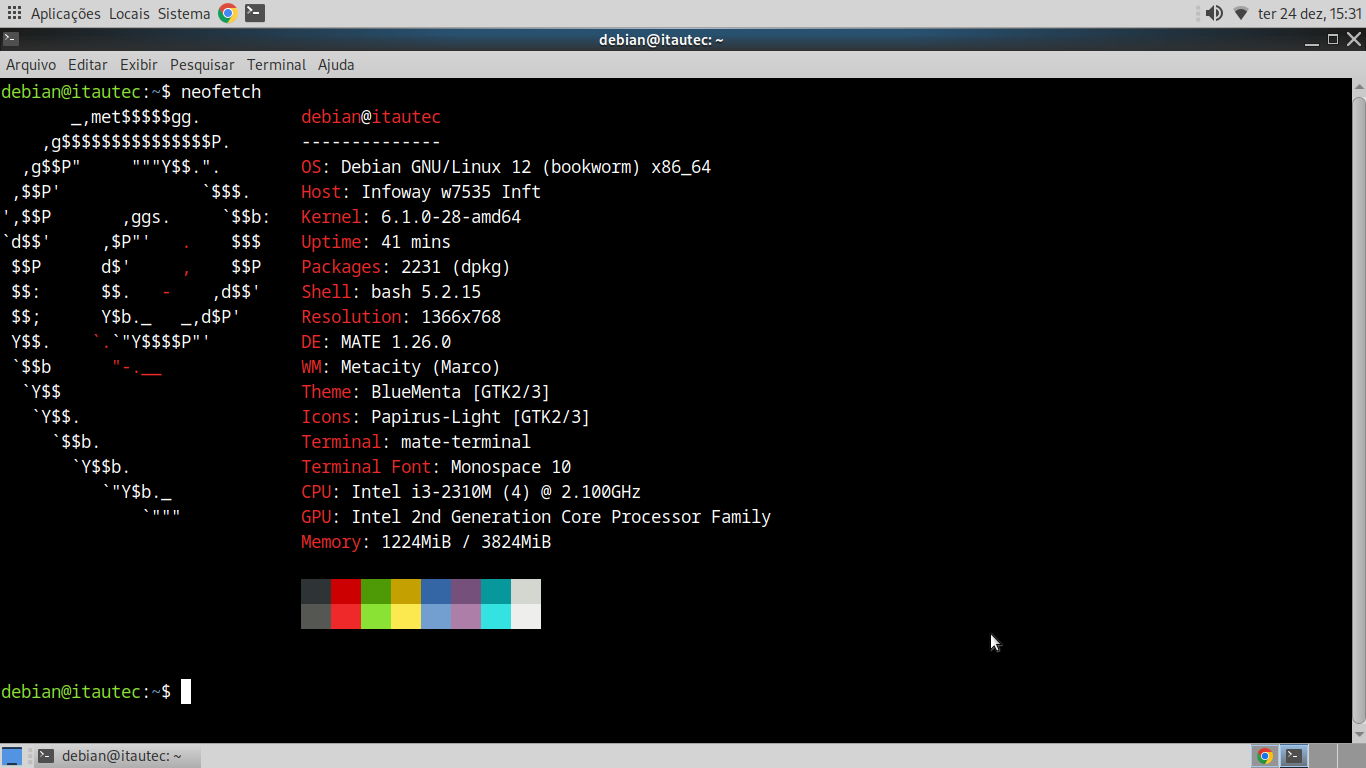
Task: Click the DE MATE 1.26.0 line
Action: (376, 342)
